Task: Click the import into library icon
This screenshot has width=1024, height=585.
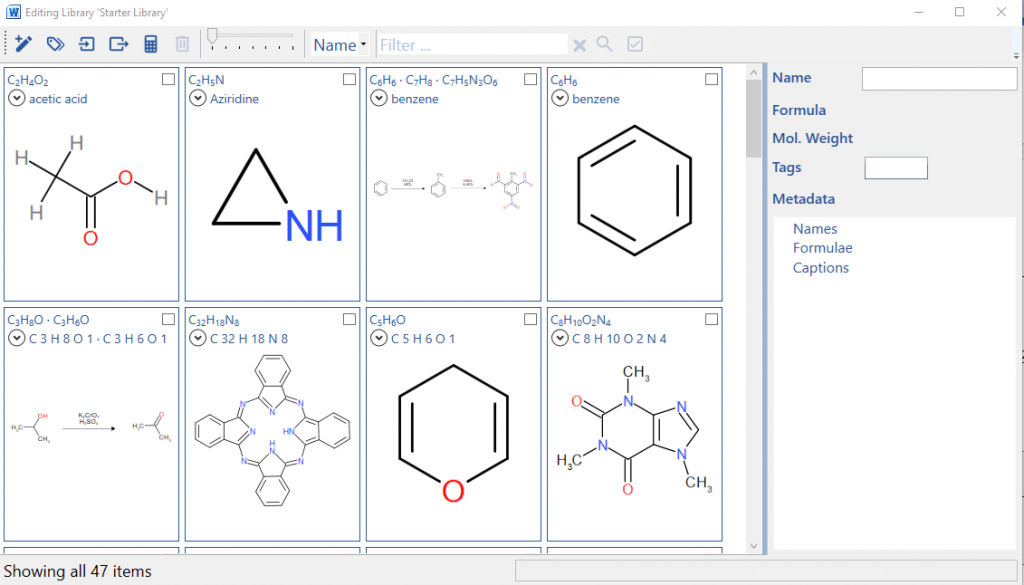Action: [87, 44]
